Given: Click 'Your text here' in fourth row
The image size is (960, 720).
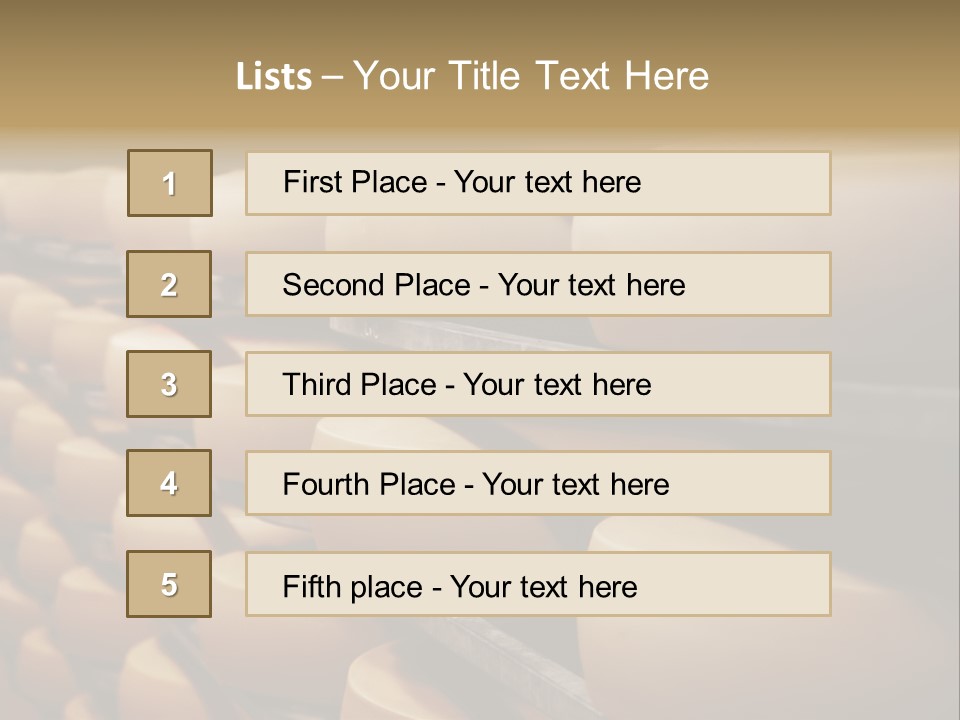Looking at the screenshot, I should 576,484.
